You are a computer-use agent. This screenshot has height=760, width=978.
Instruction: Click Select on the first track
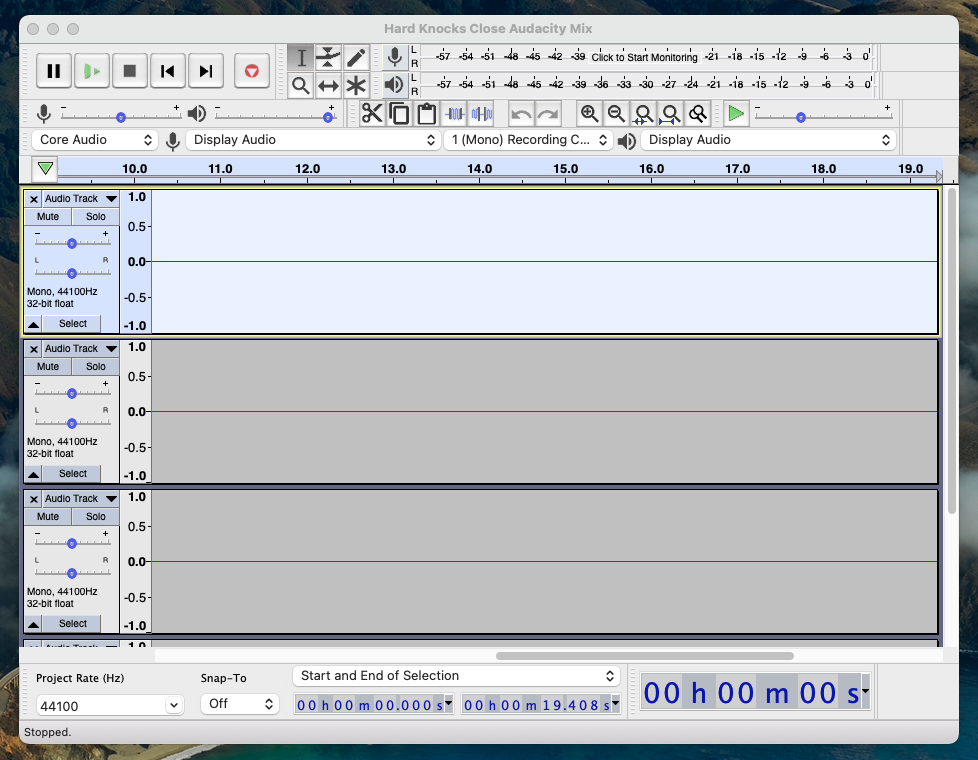point(72,324)
